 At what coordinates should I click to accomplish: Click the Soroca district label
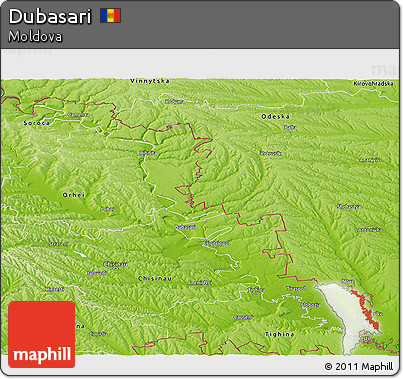pos(37,123)
